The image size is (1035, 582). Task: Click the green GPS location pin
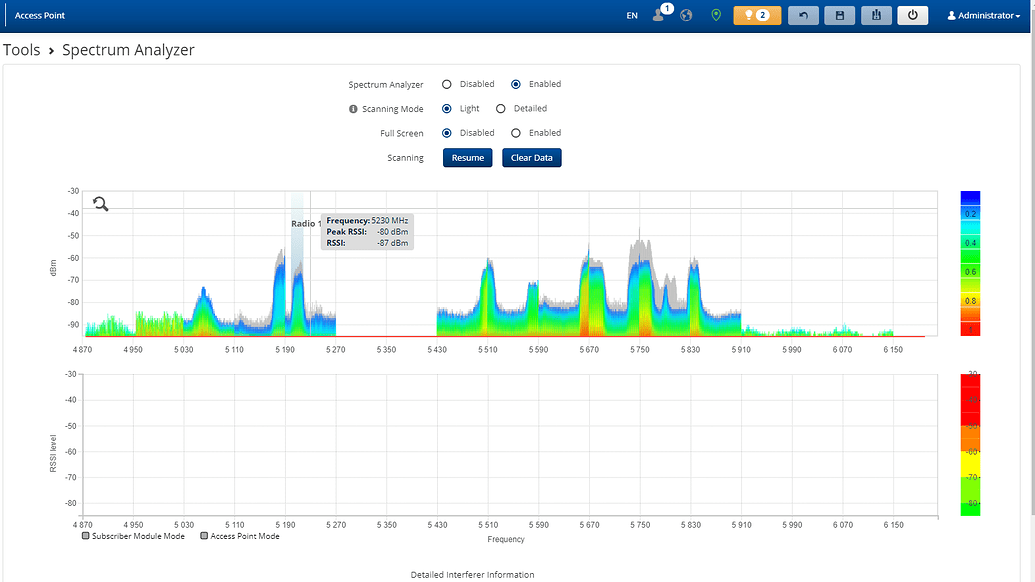(x=715, y=16)
